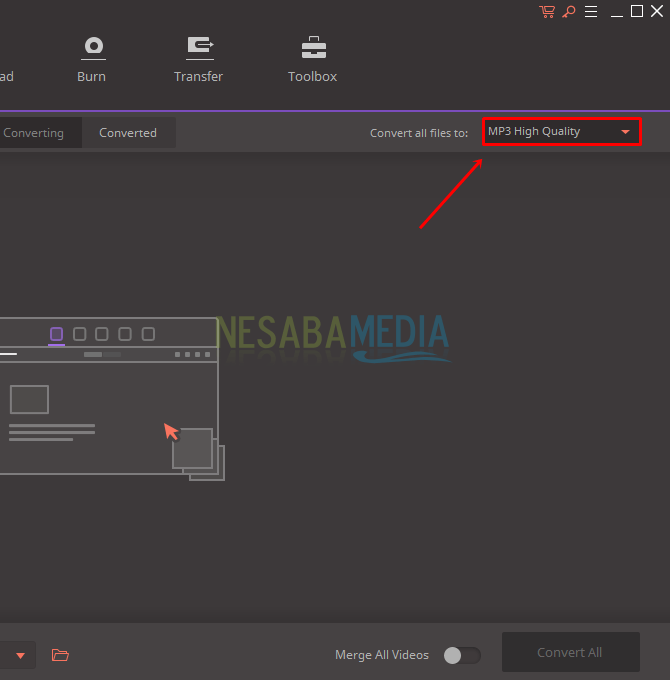Open the Burn disc section

click(93, 48)
